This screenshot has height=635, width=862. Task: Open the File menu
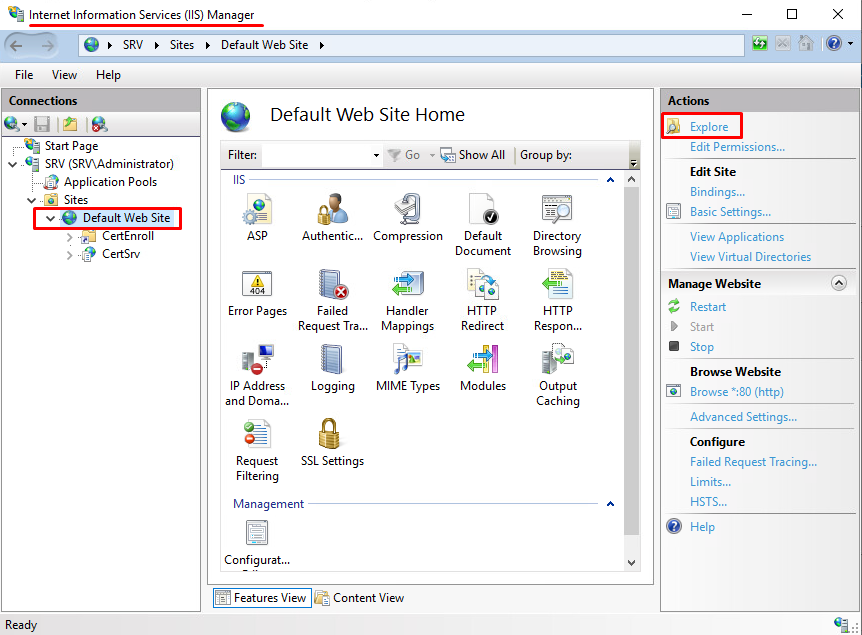pyautogui.click(x=24, y=75)
